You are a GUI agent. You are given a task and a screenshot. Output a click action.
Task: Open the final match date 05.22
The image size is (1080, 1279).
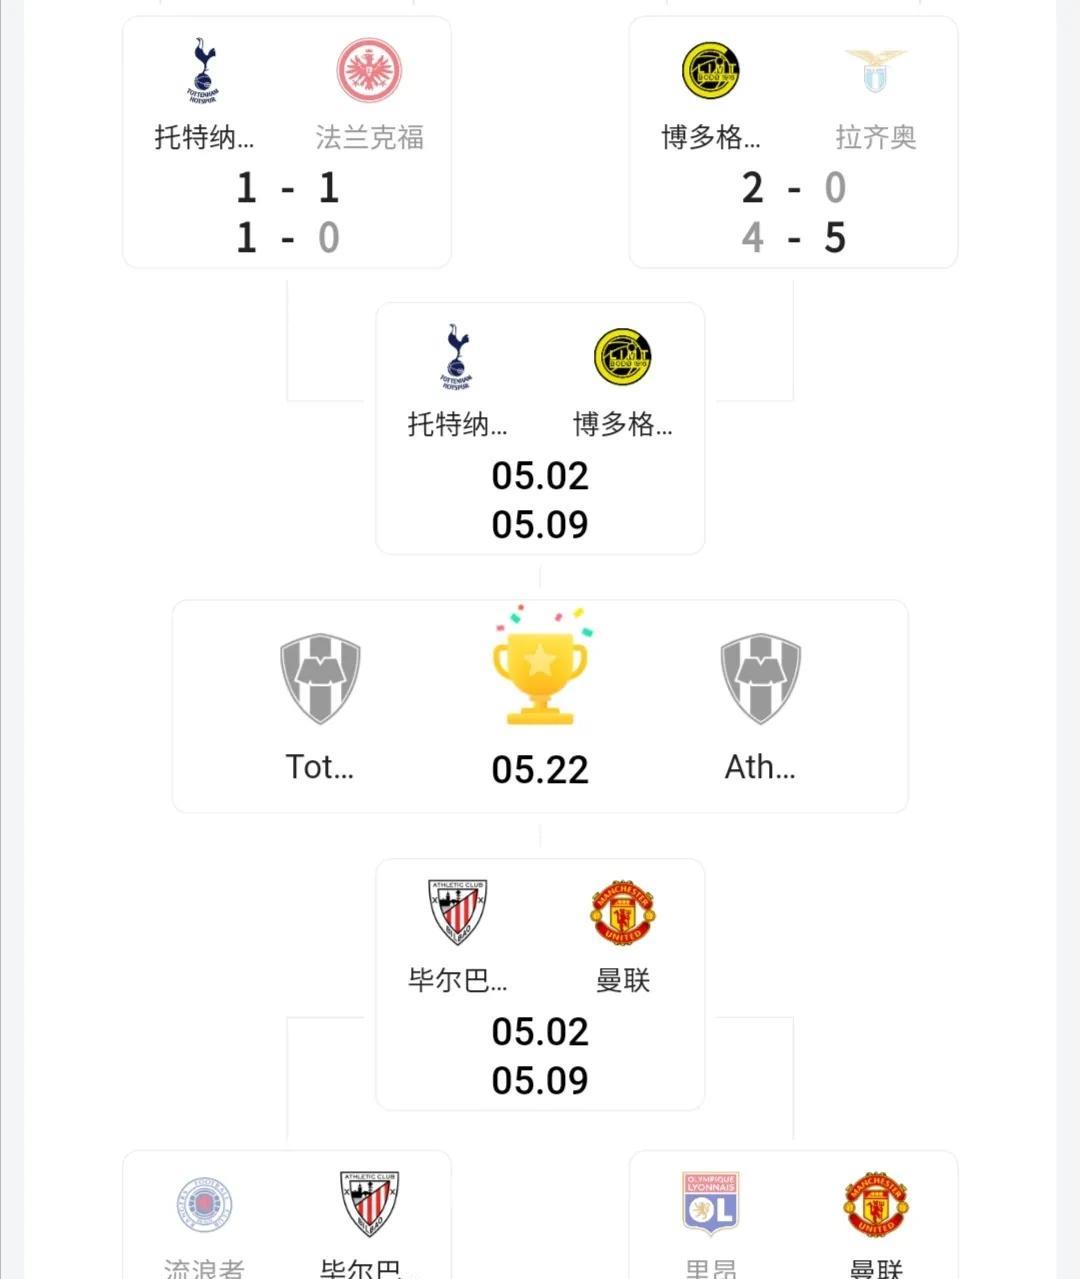pos(540,770)
